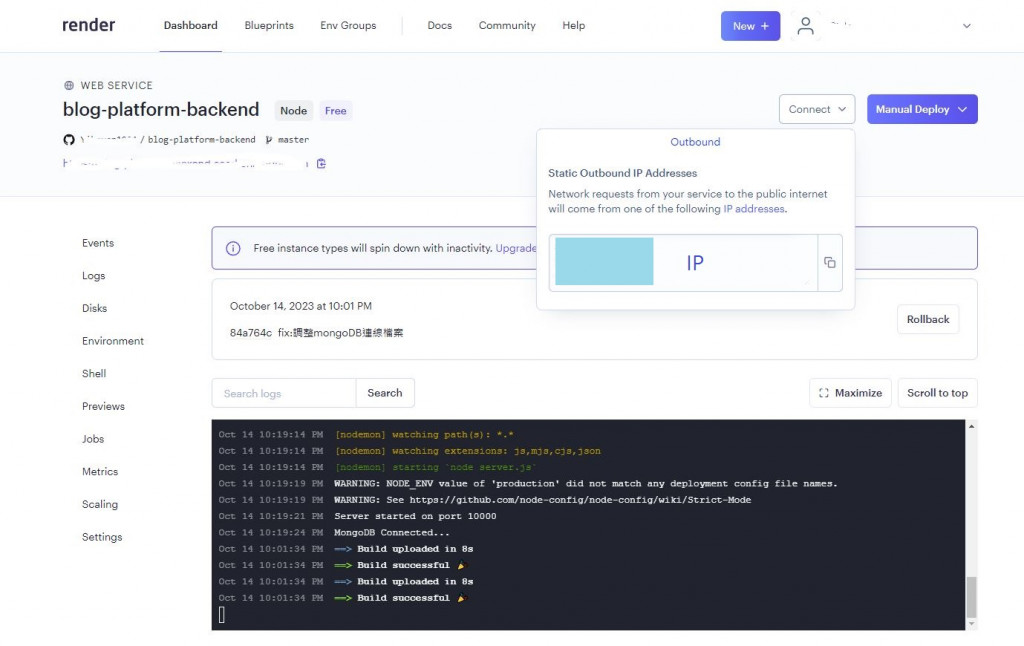Click the 'MongoDB Connected...' log line
The height and width of the screenshot is (646, 1024).
coord(392,533)
